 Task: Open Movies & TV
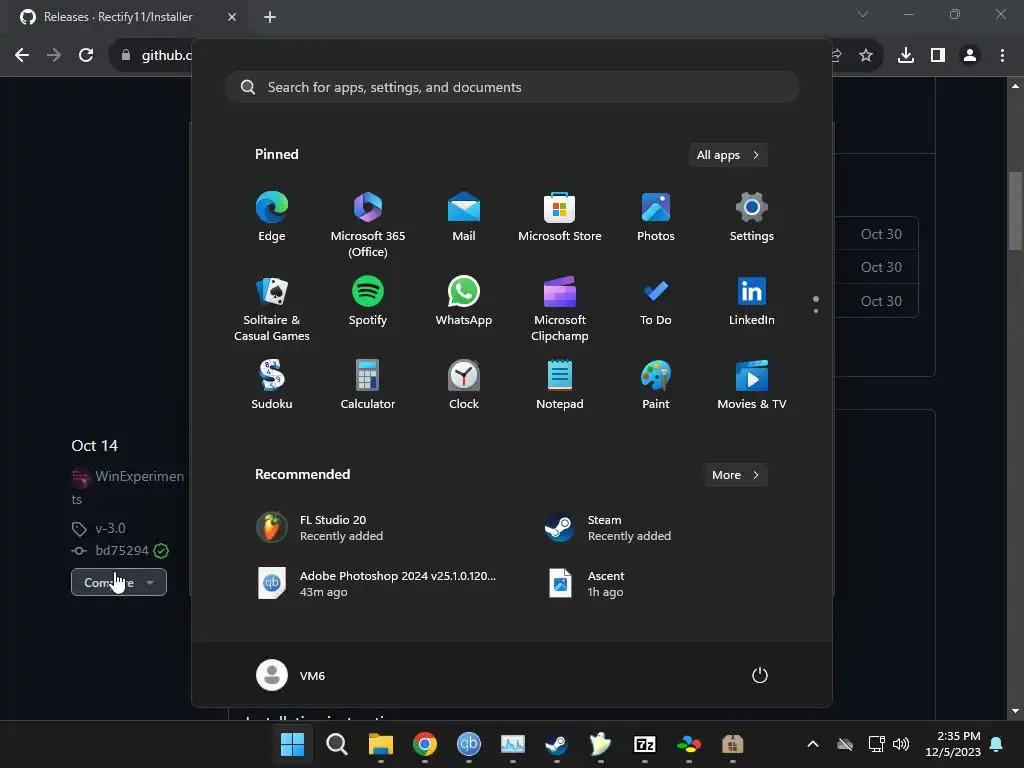pyautogui.click(x=752, y=385)
